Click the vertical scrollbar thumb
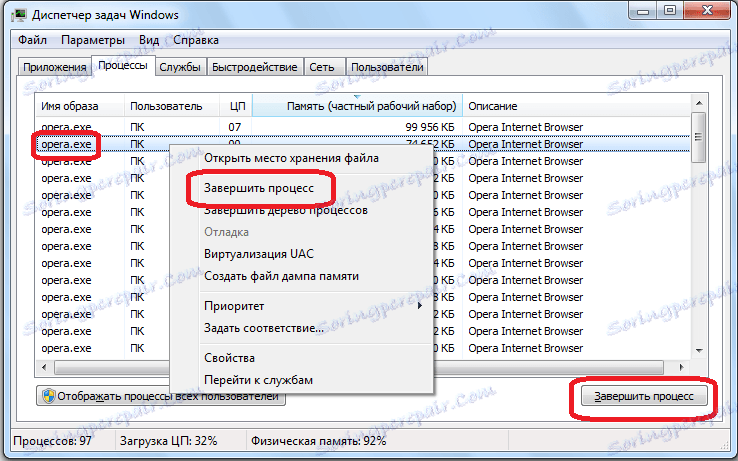This screenshot has width=738, height=461. pyautogui.click(x=699, y=137)
